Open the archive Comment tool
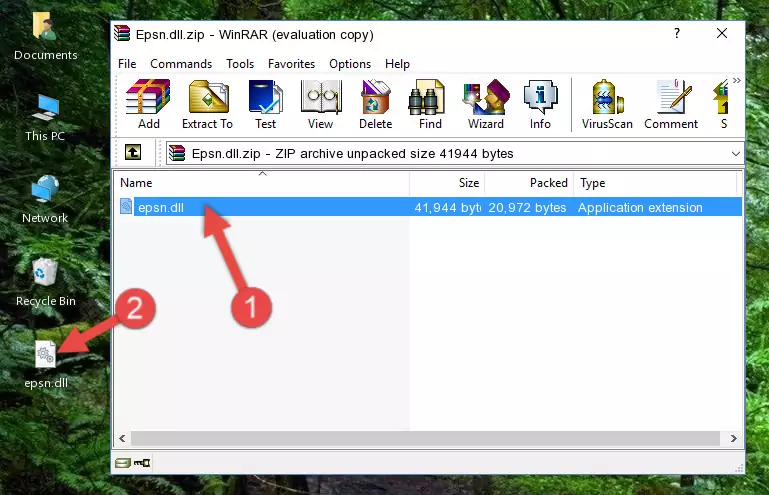 point(671,104)
